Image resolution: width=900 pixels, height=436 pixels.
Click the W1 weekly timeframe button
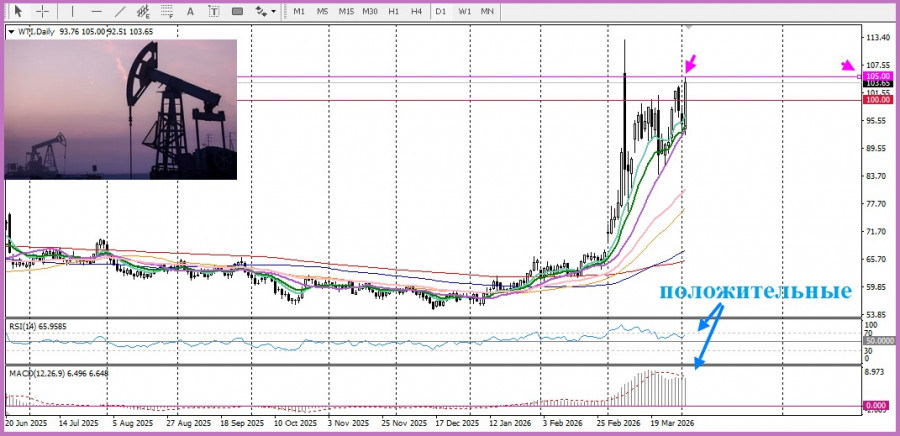tap(464, 11)
